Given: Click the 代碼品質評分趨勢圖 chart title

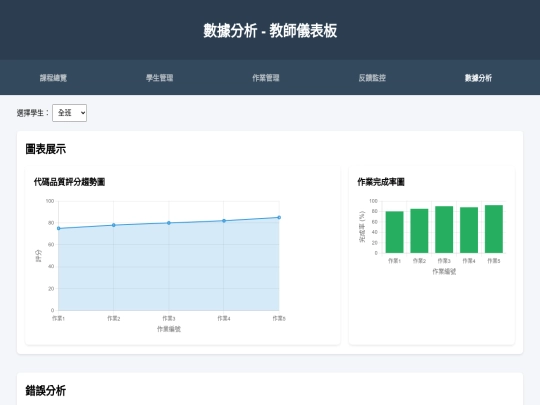Looking at the screenshot, I should (x=69, y=182).
